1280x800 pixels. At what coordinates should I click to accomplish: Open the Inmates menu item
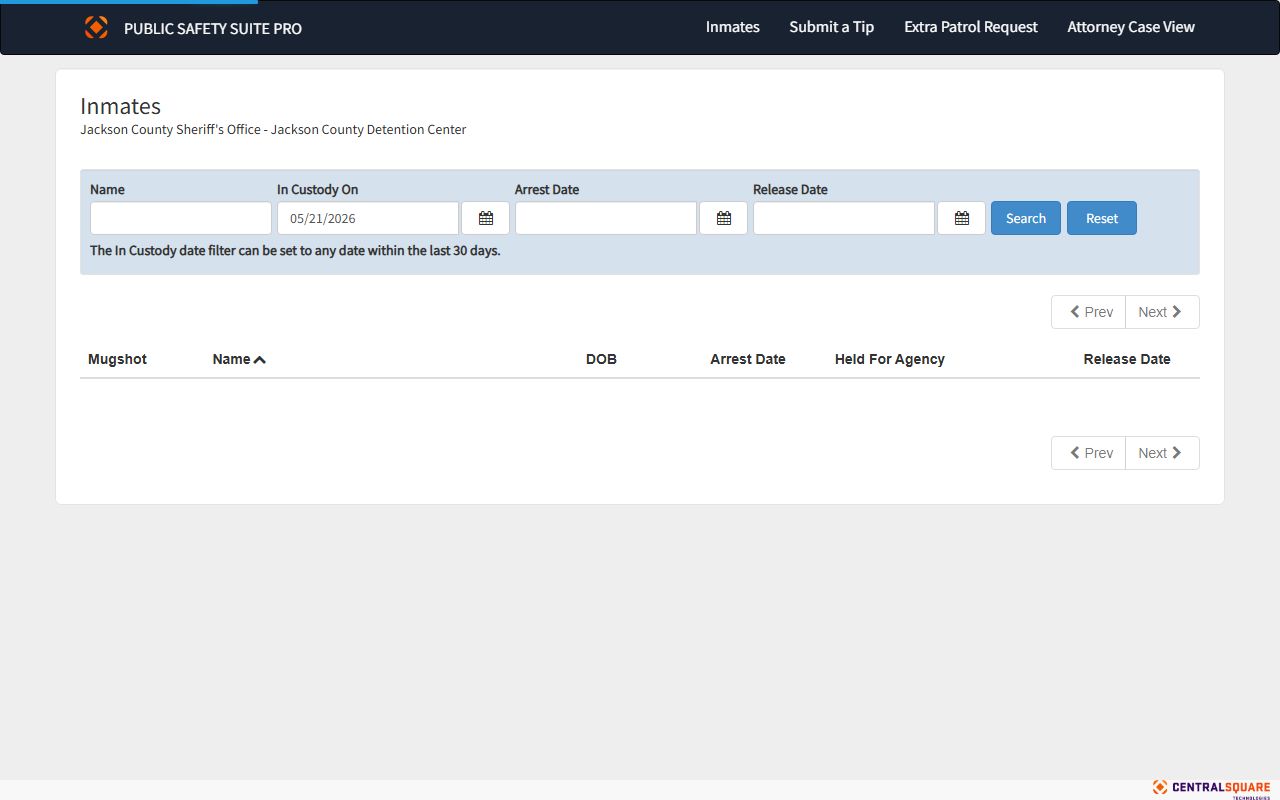pos(733,27)
